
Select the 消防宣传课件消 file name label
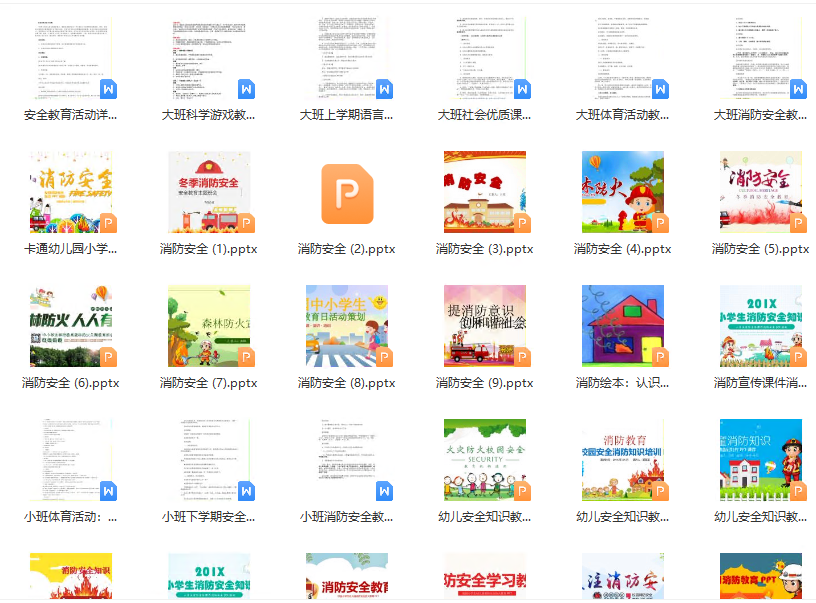coord(760,383)
